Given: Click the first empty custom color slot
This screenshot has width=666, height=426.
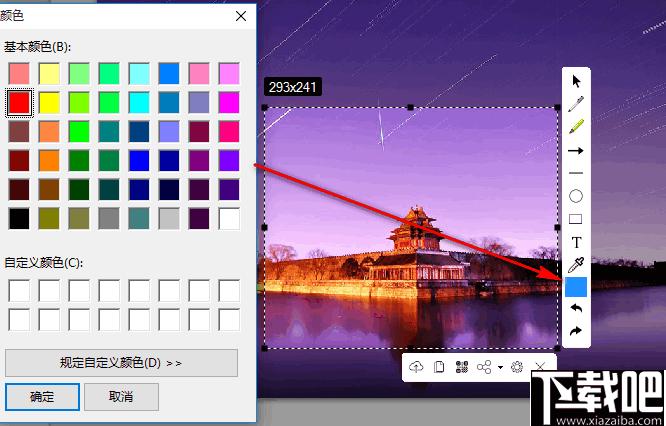Looking at the screenshot, I should [19, 291].
